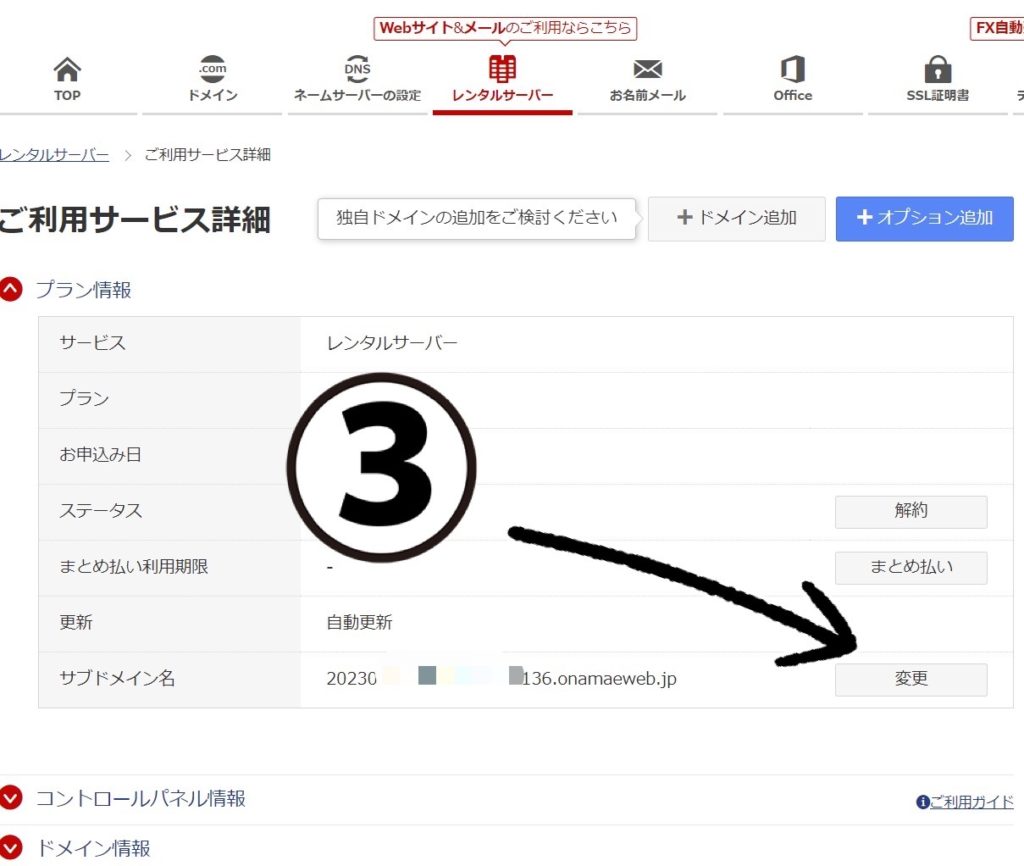Click the TOP home icon
Image resolution: width=1024 pixels, height=866 pixels.
pos(67,70)
